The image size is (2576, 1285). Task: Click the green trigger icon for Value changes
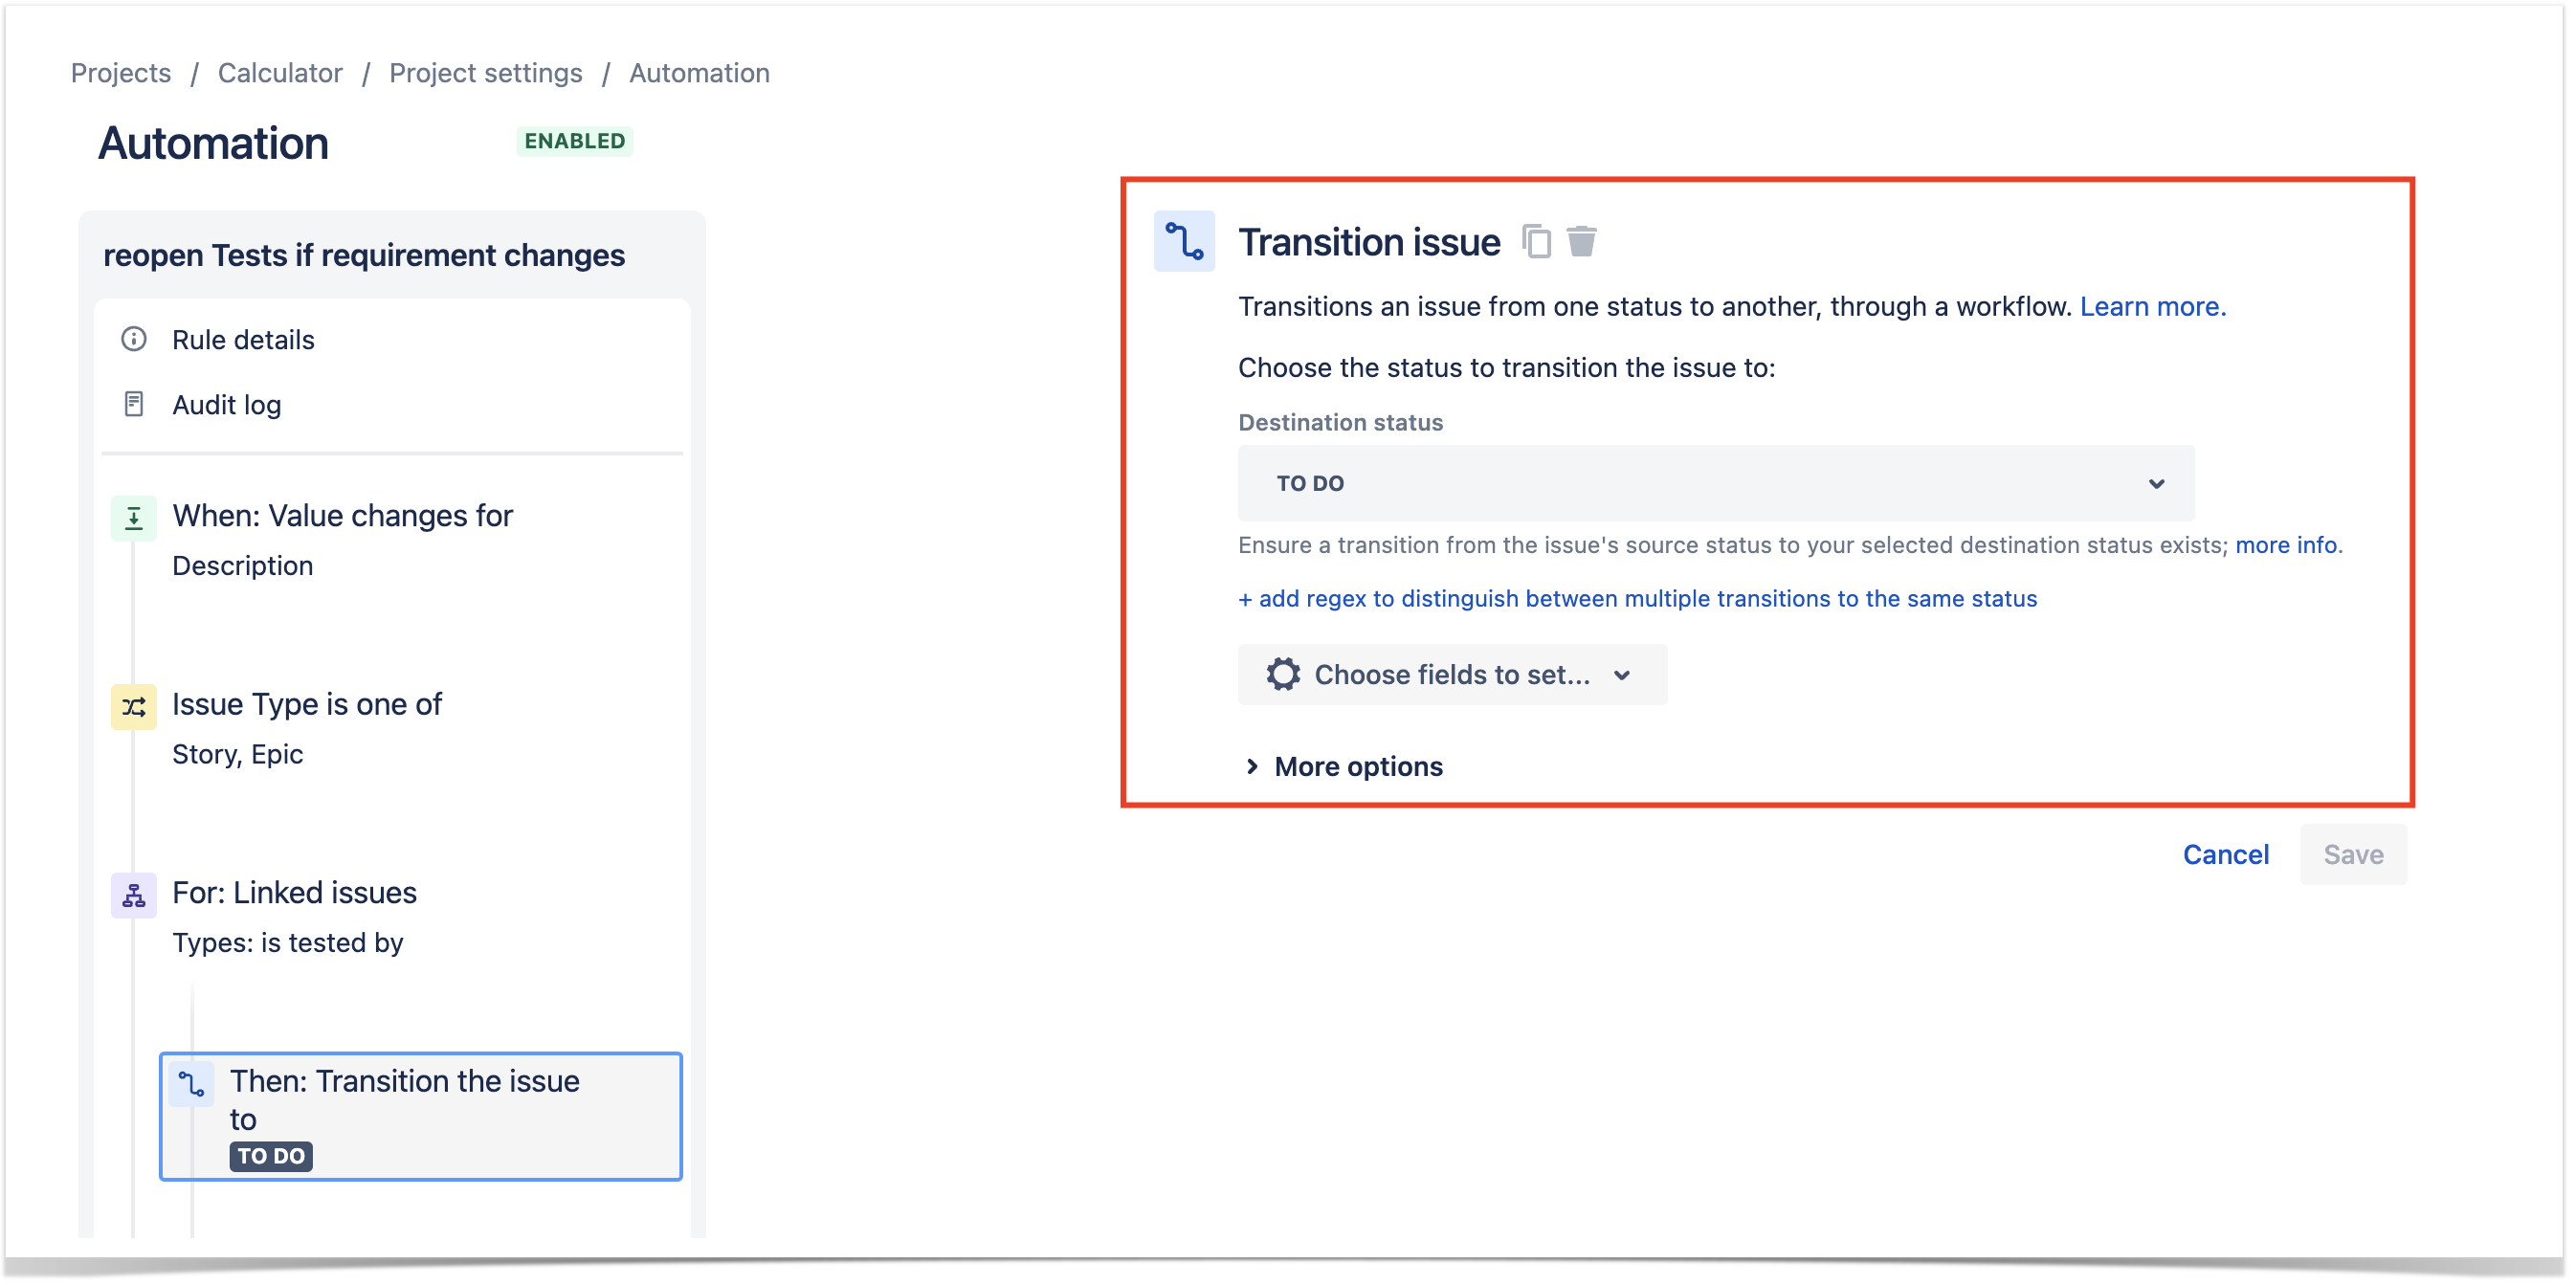coord(134,519)
